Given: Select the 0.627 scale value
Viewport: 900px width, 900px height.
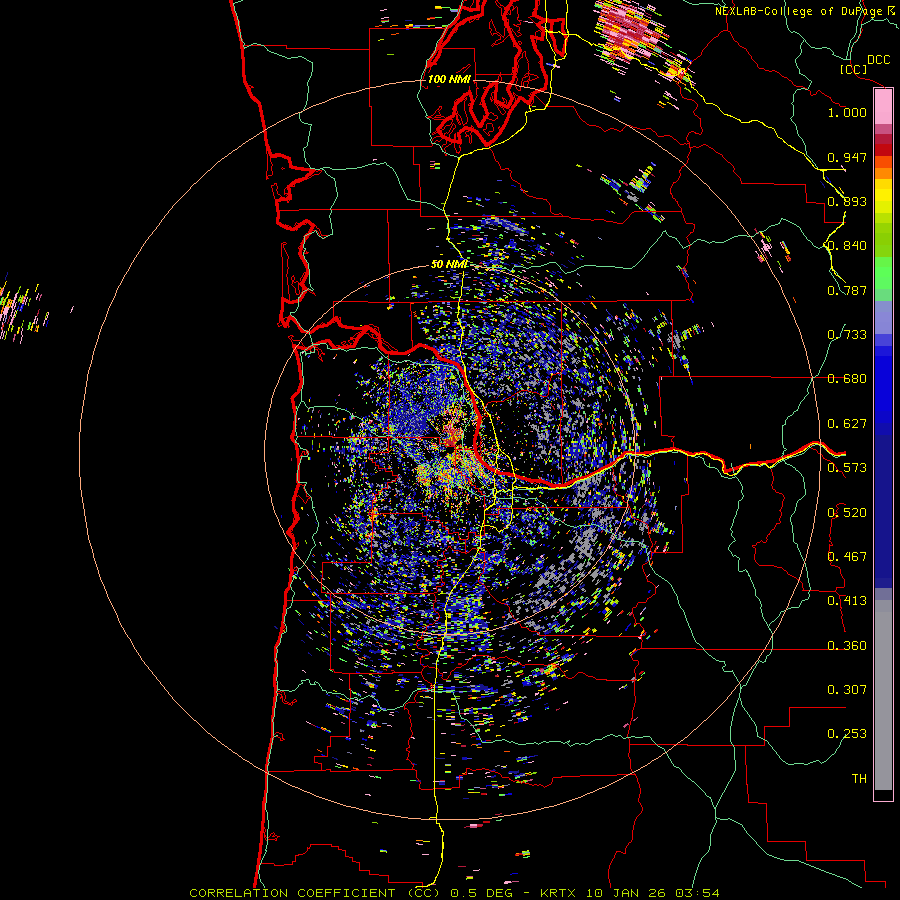Looking at the screenshot, I should point(847,424).
